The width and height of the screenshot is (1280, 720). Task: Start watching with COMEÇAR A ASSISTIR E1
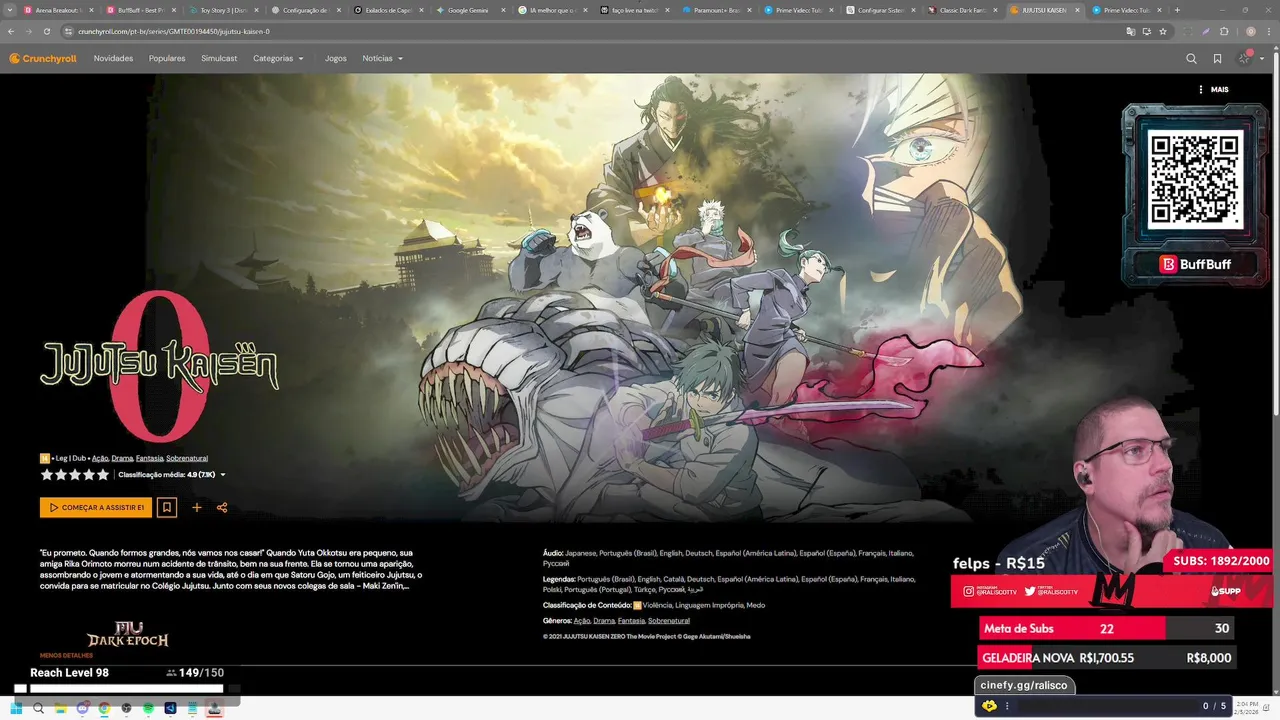pos(96,507)
